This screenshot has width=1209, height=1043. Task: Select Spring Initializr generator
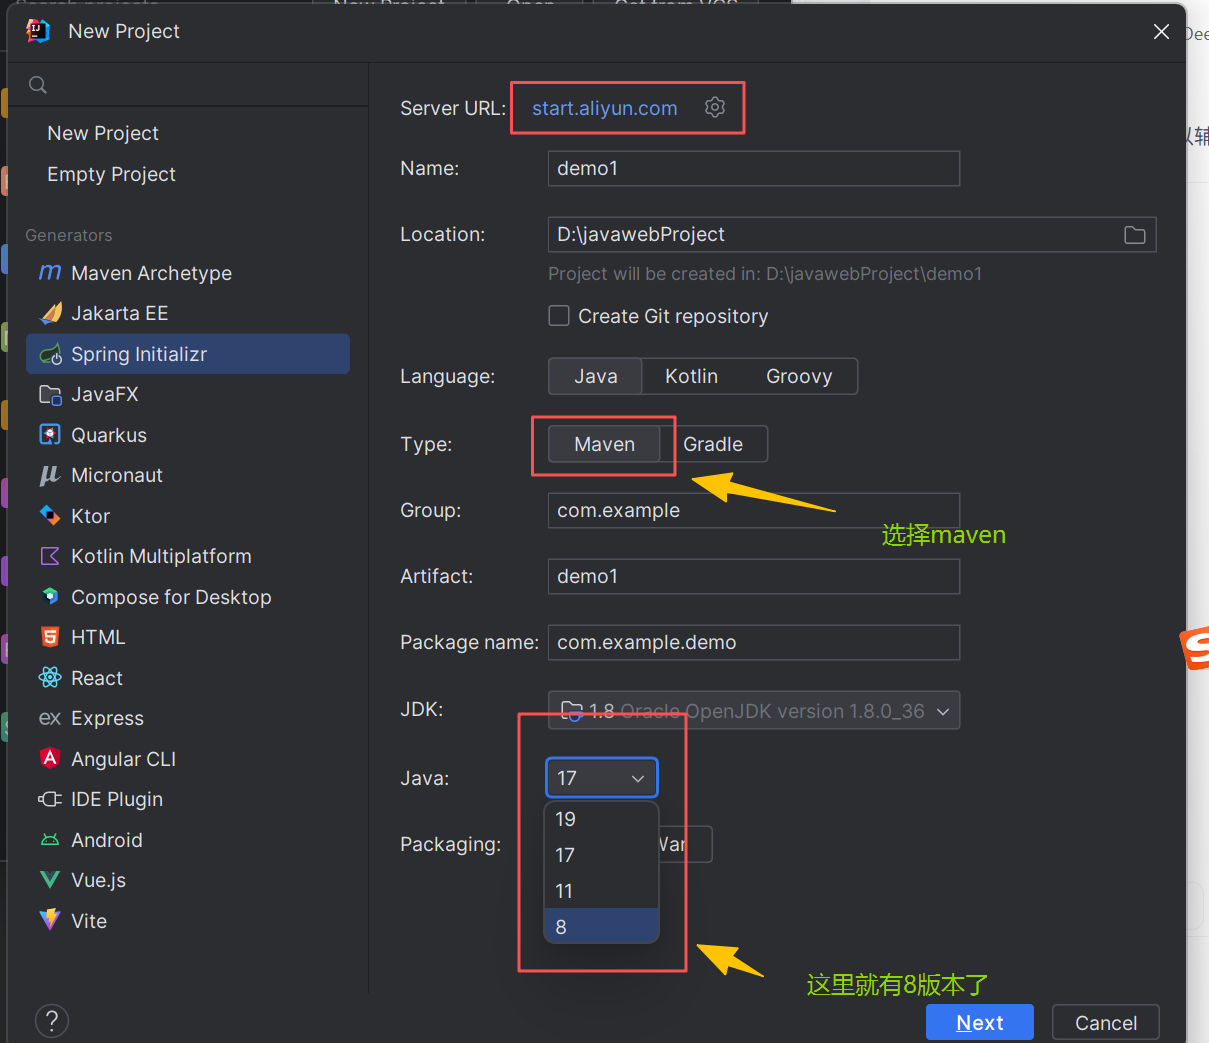tap(188, 354)
